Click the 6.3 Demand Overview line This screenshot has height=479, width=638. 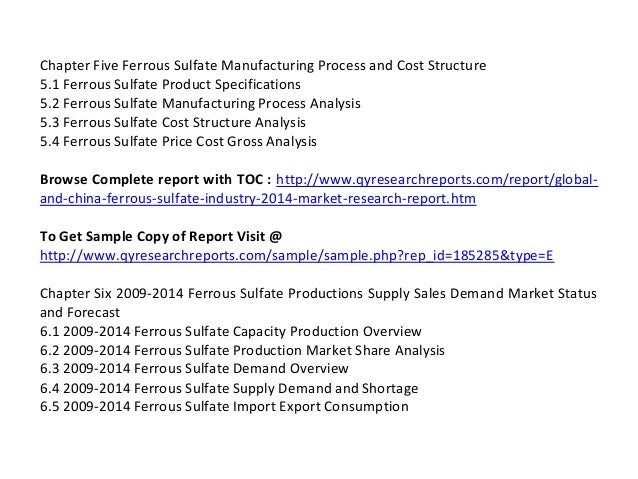[x=194, y=369]
